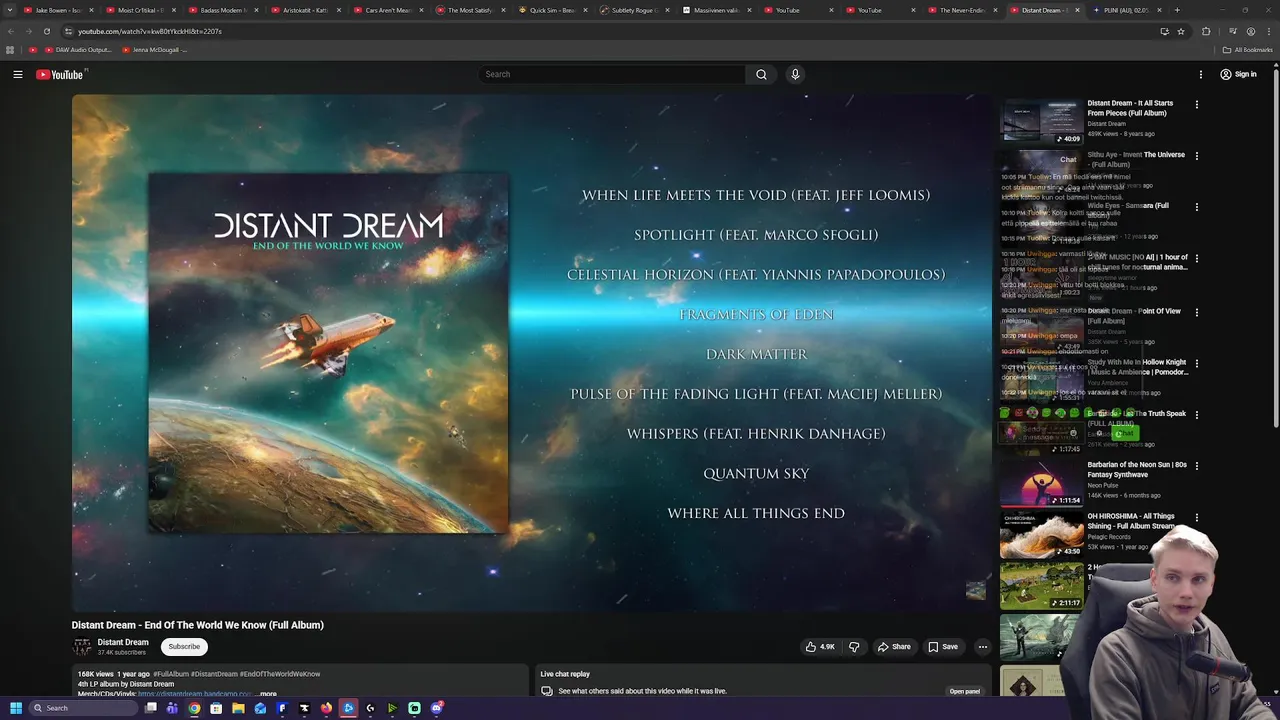Viewport: 1280px width, 720px height.
Task: Like the video with thumbs up
Action: point(821,647)
